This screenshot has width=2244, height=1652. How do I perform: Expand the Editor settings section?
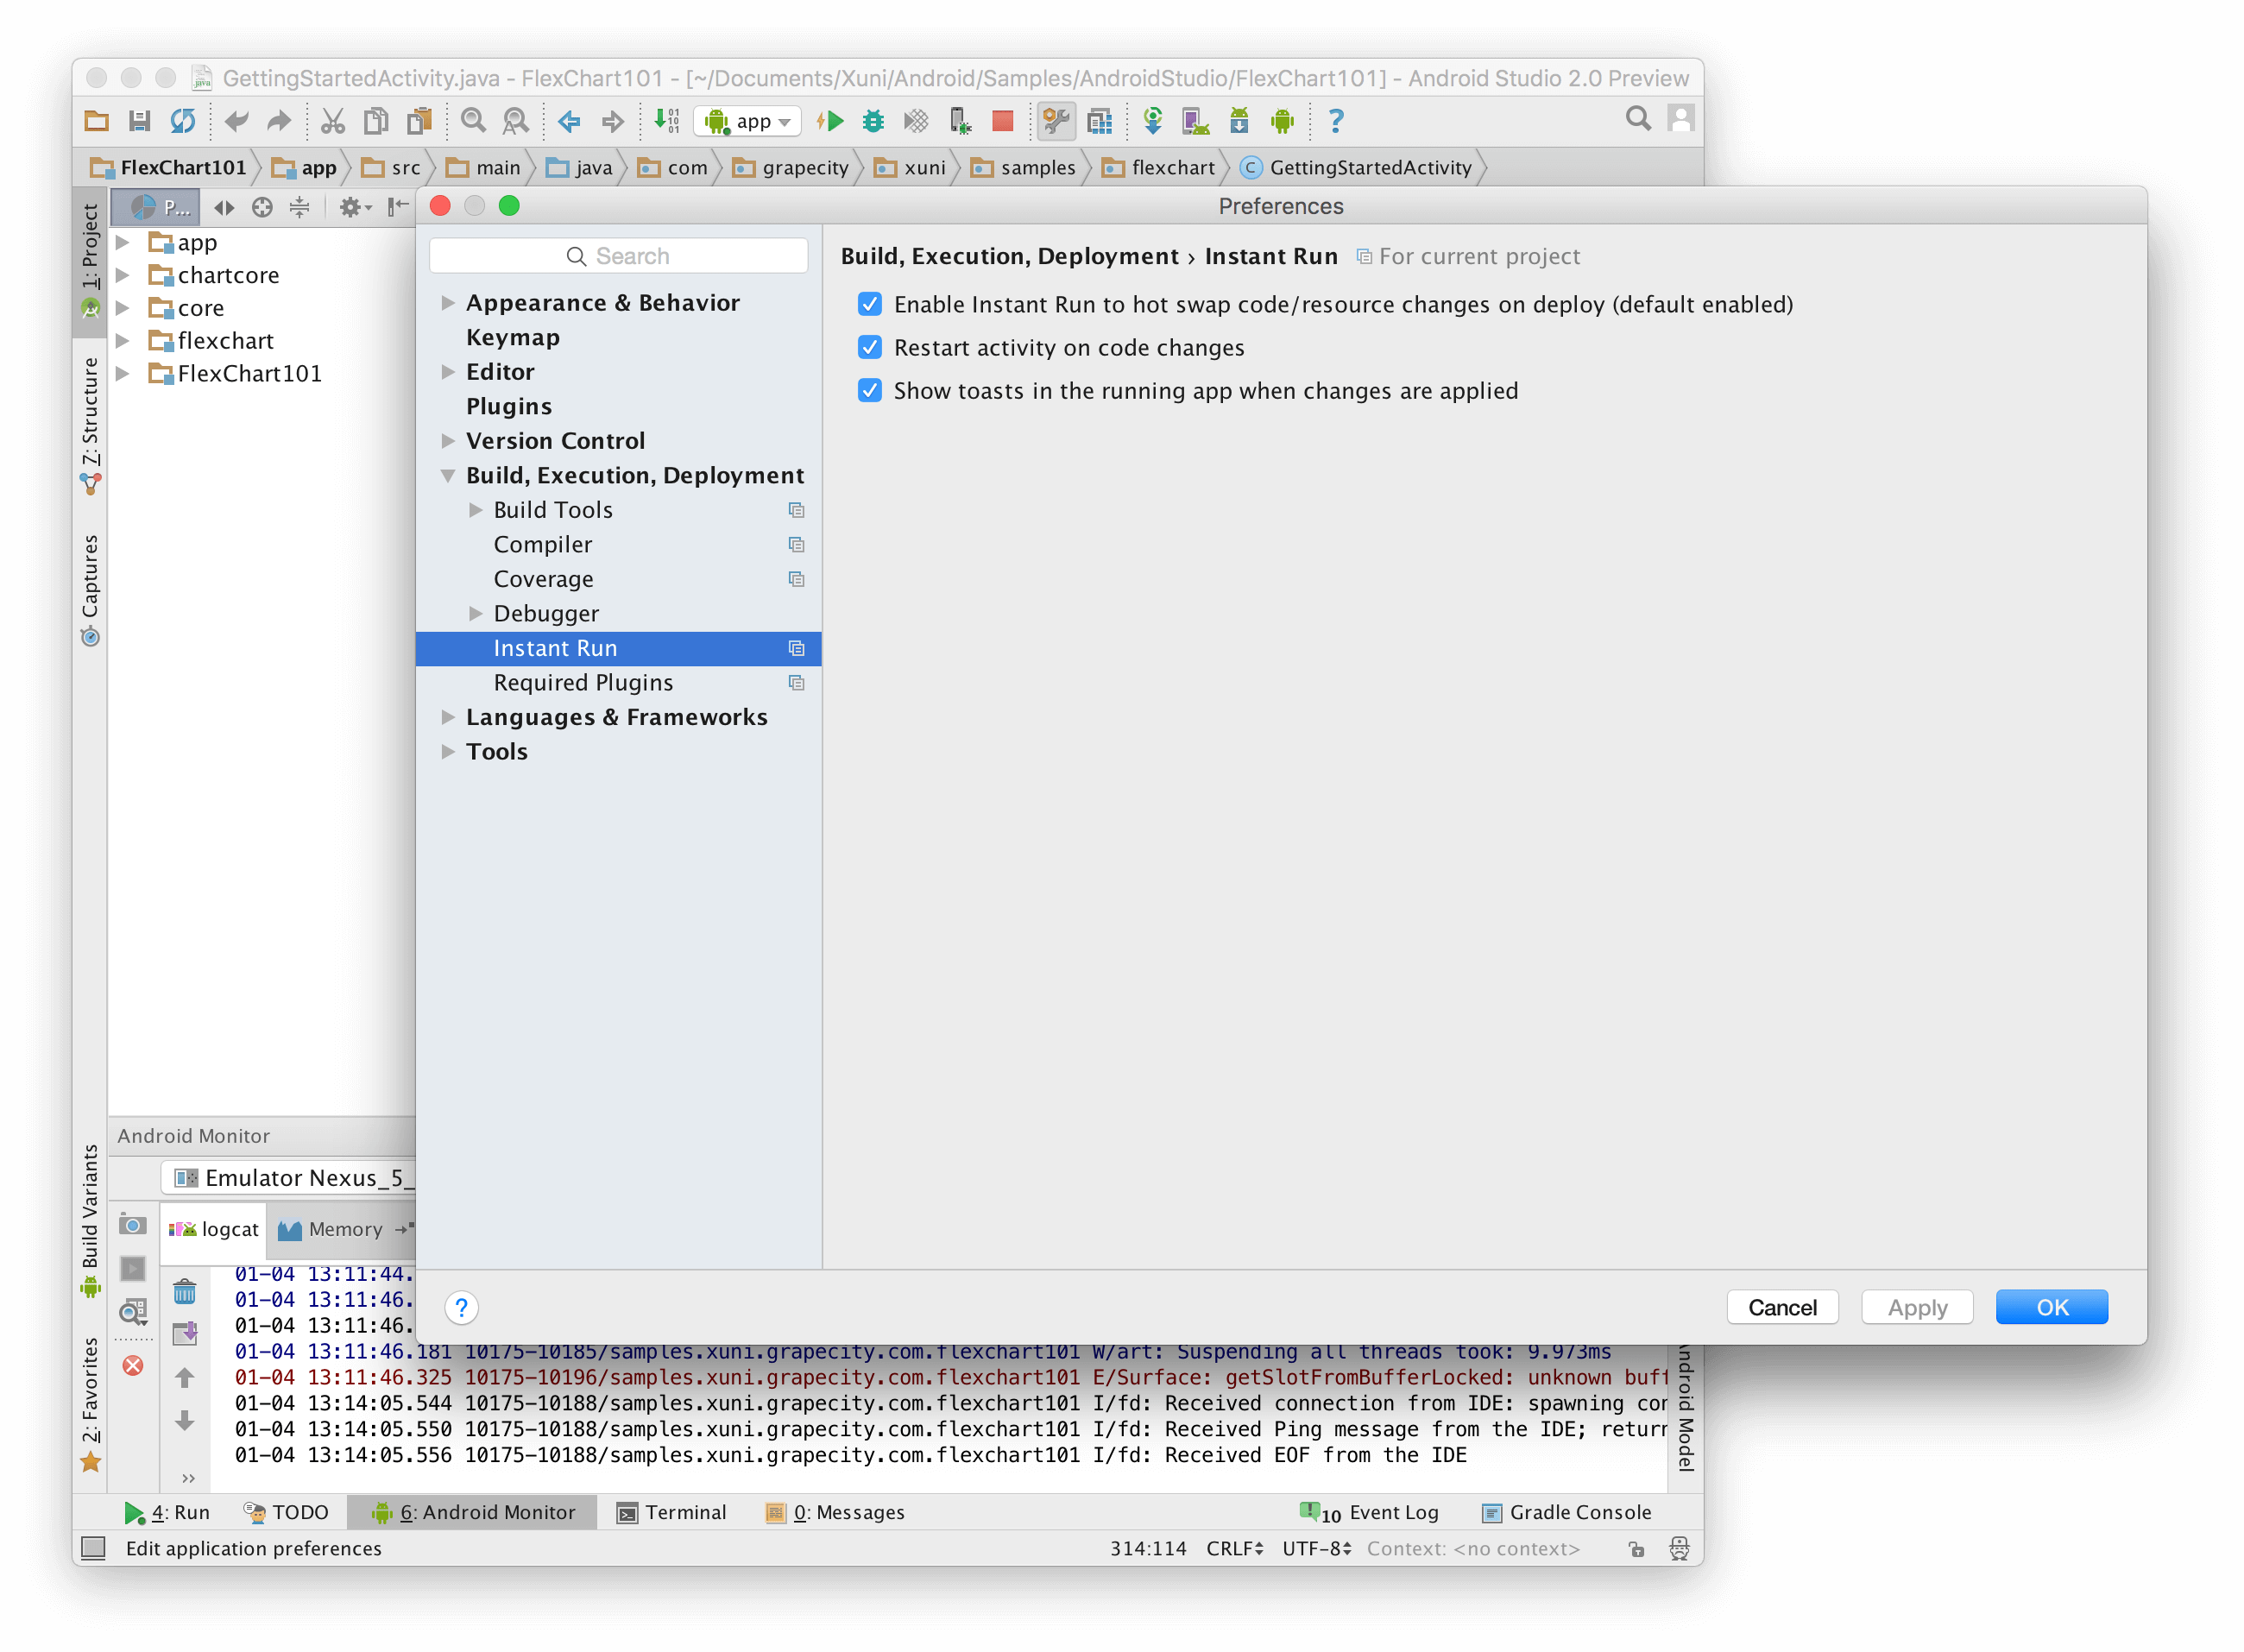448,371
